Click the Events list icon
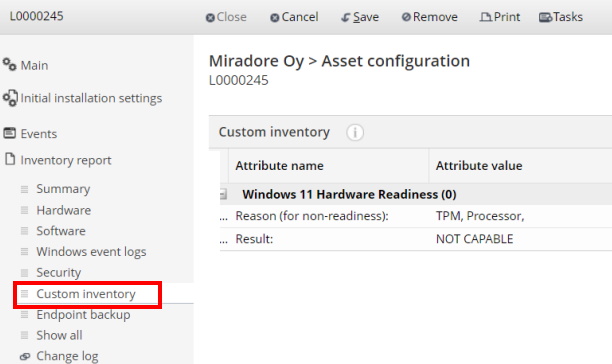This screenshot has width=612, height=364. click(x=10, y=133)
